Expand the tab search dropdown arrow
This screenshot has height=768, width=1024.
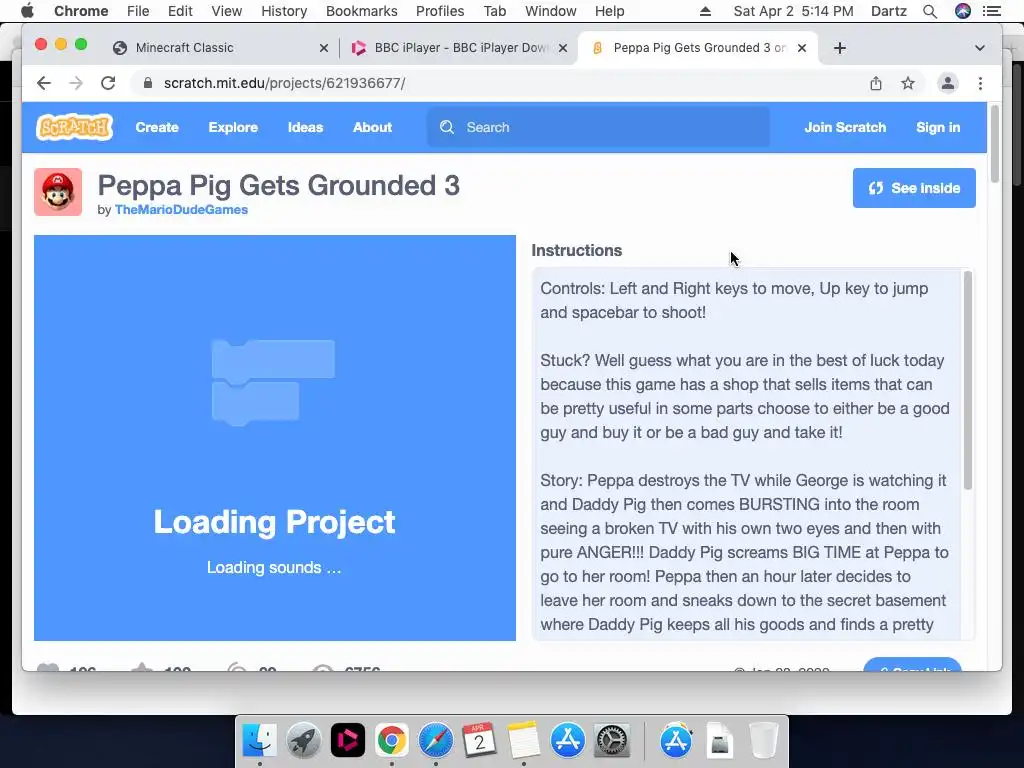pos(980,48)
